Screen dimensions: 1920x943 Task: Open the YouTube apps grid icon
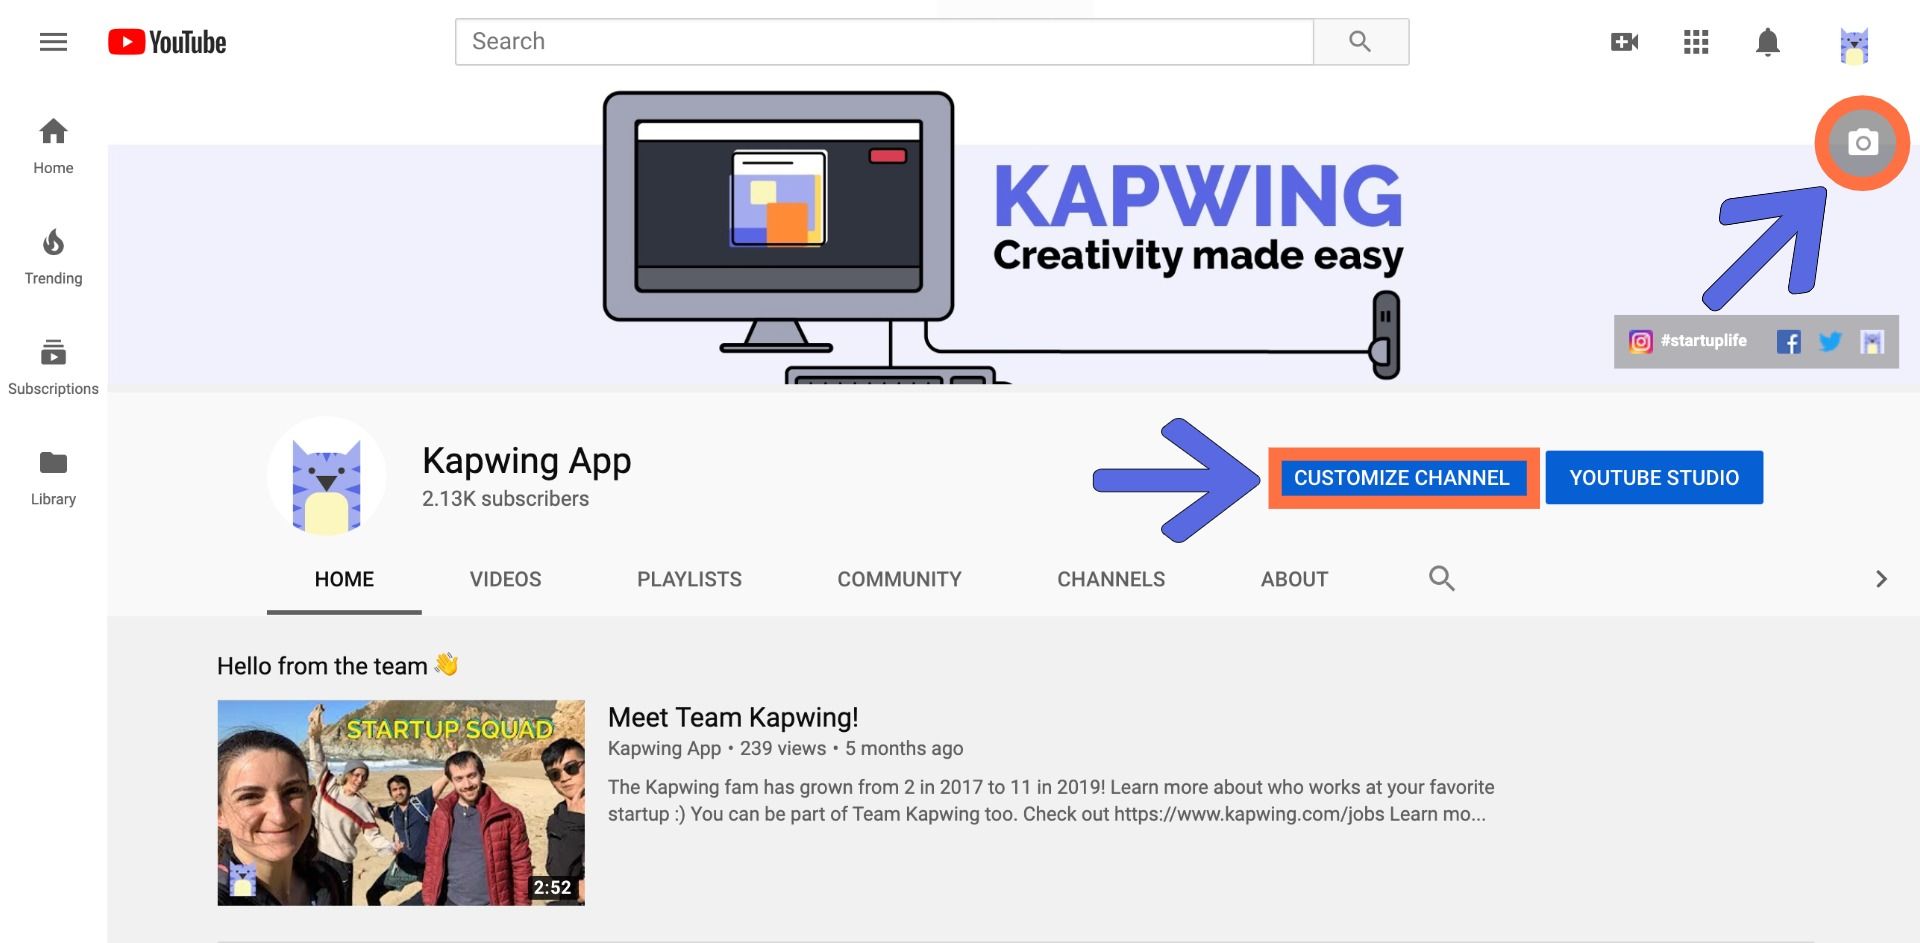[1696, 42]
